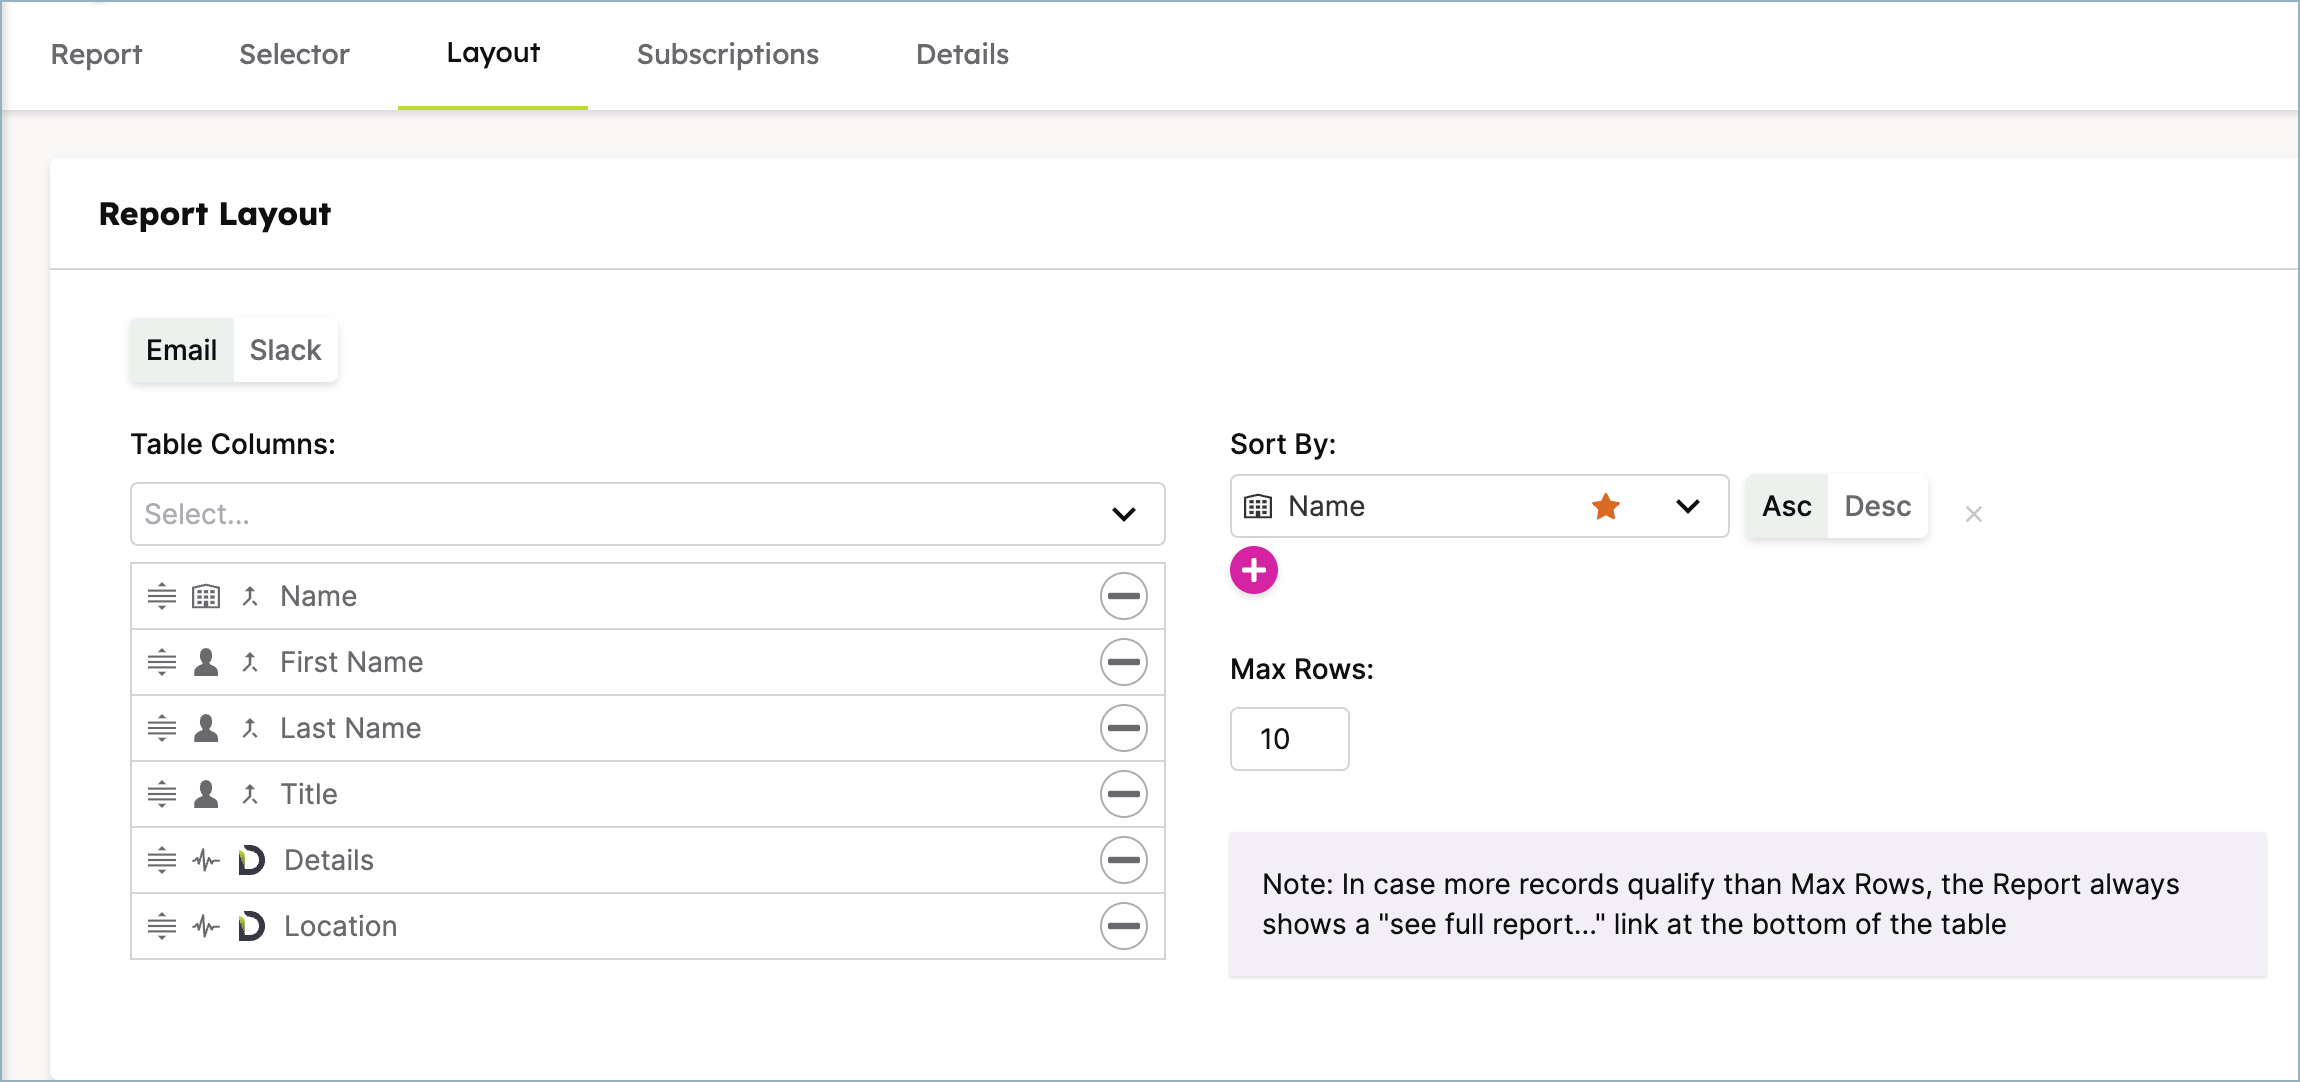Click the Name column label in the list
Viewport: 2300px width, 1082px height.
[319, 596]
